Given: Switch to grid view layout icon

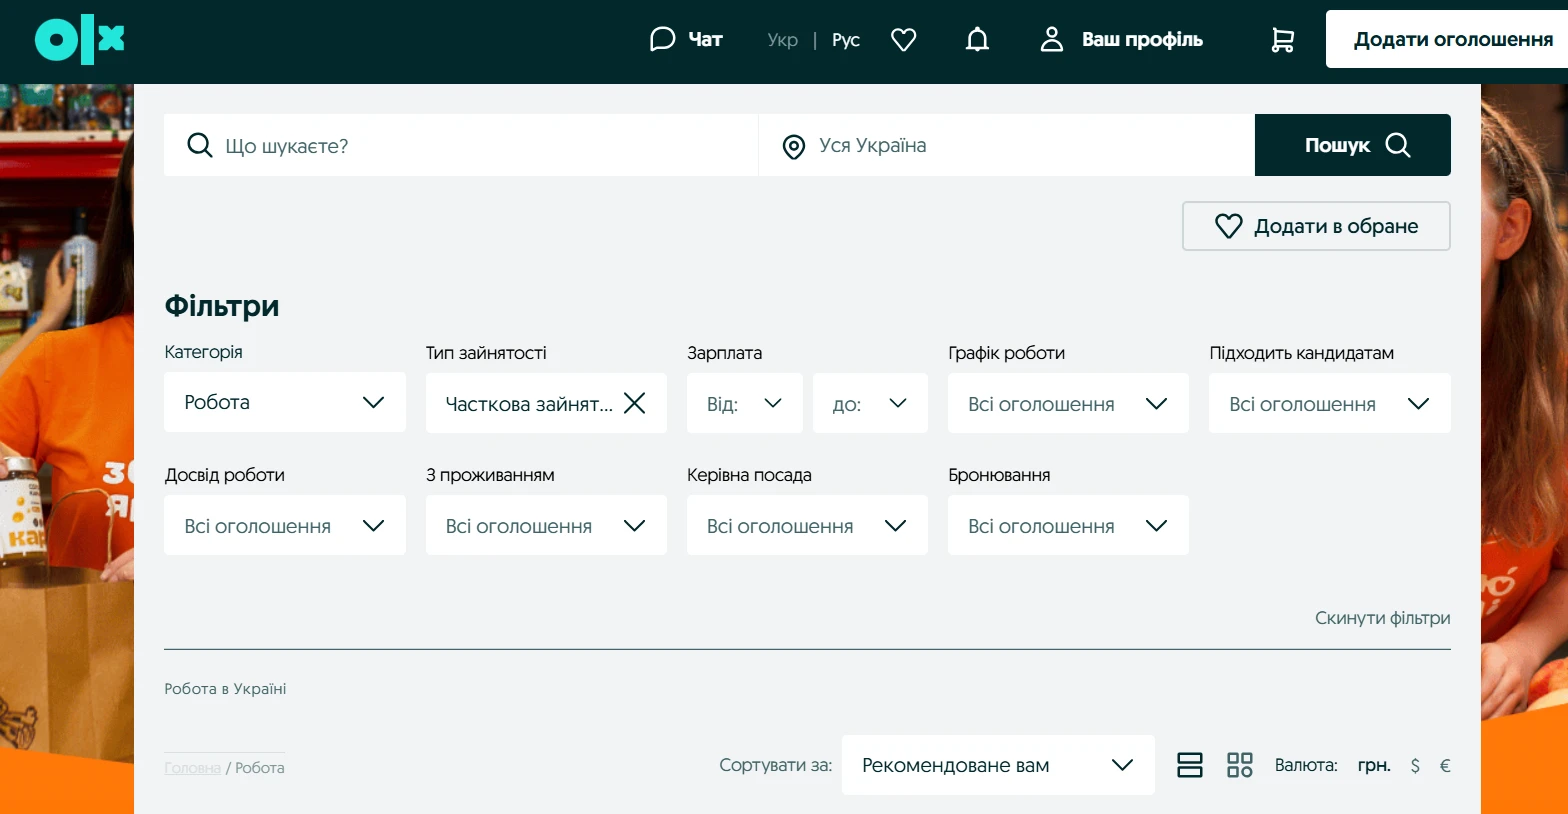Looking at the screenshot, I should coord(1240,765).
